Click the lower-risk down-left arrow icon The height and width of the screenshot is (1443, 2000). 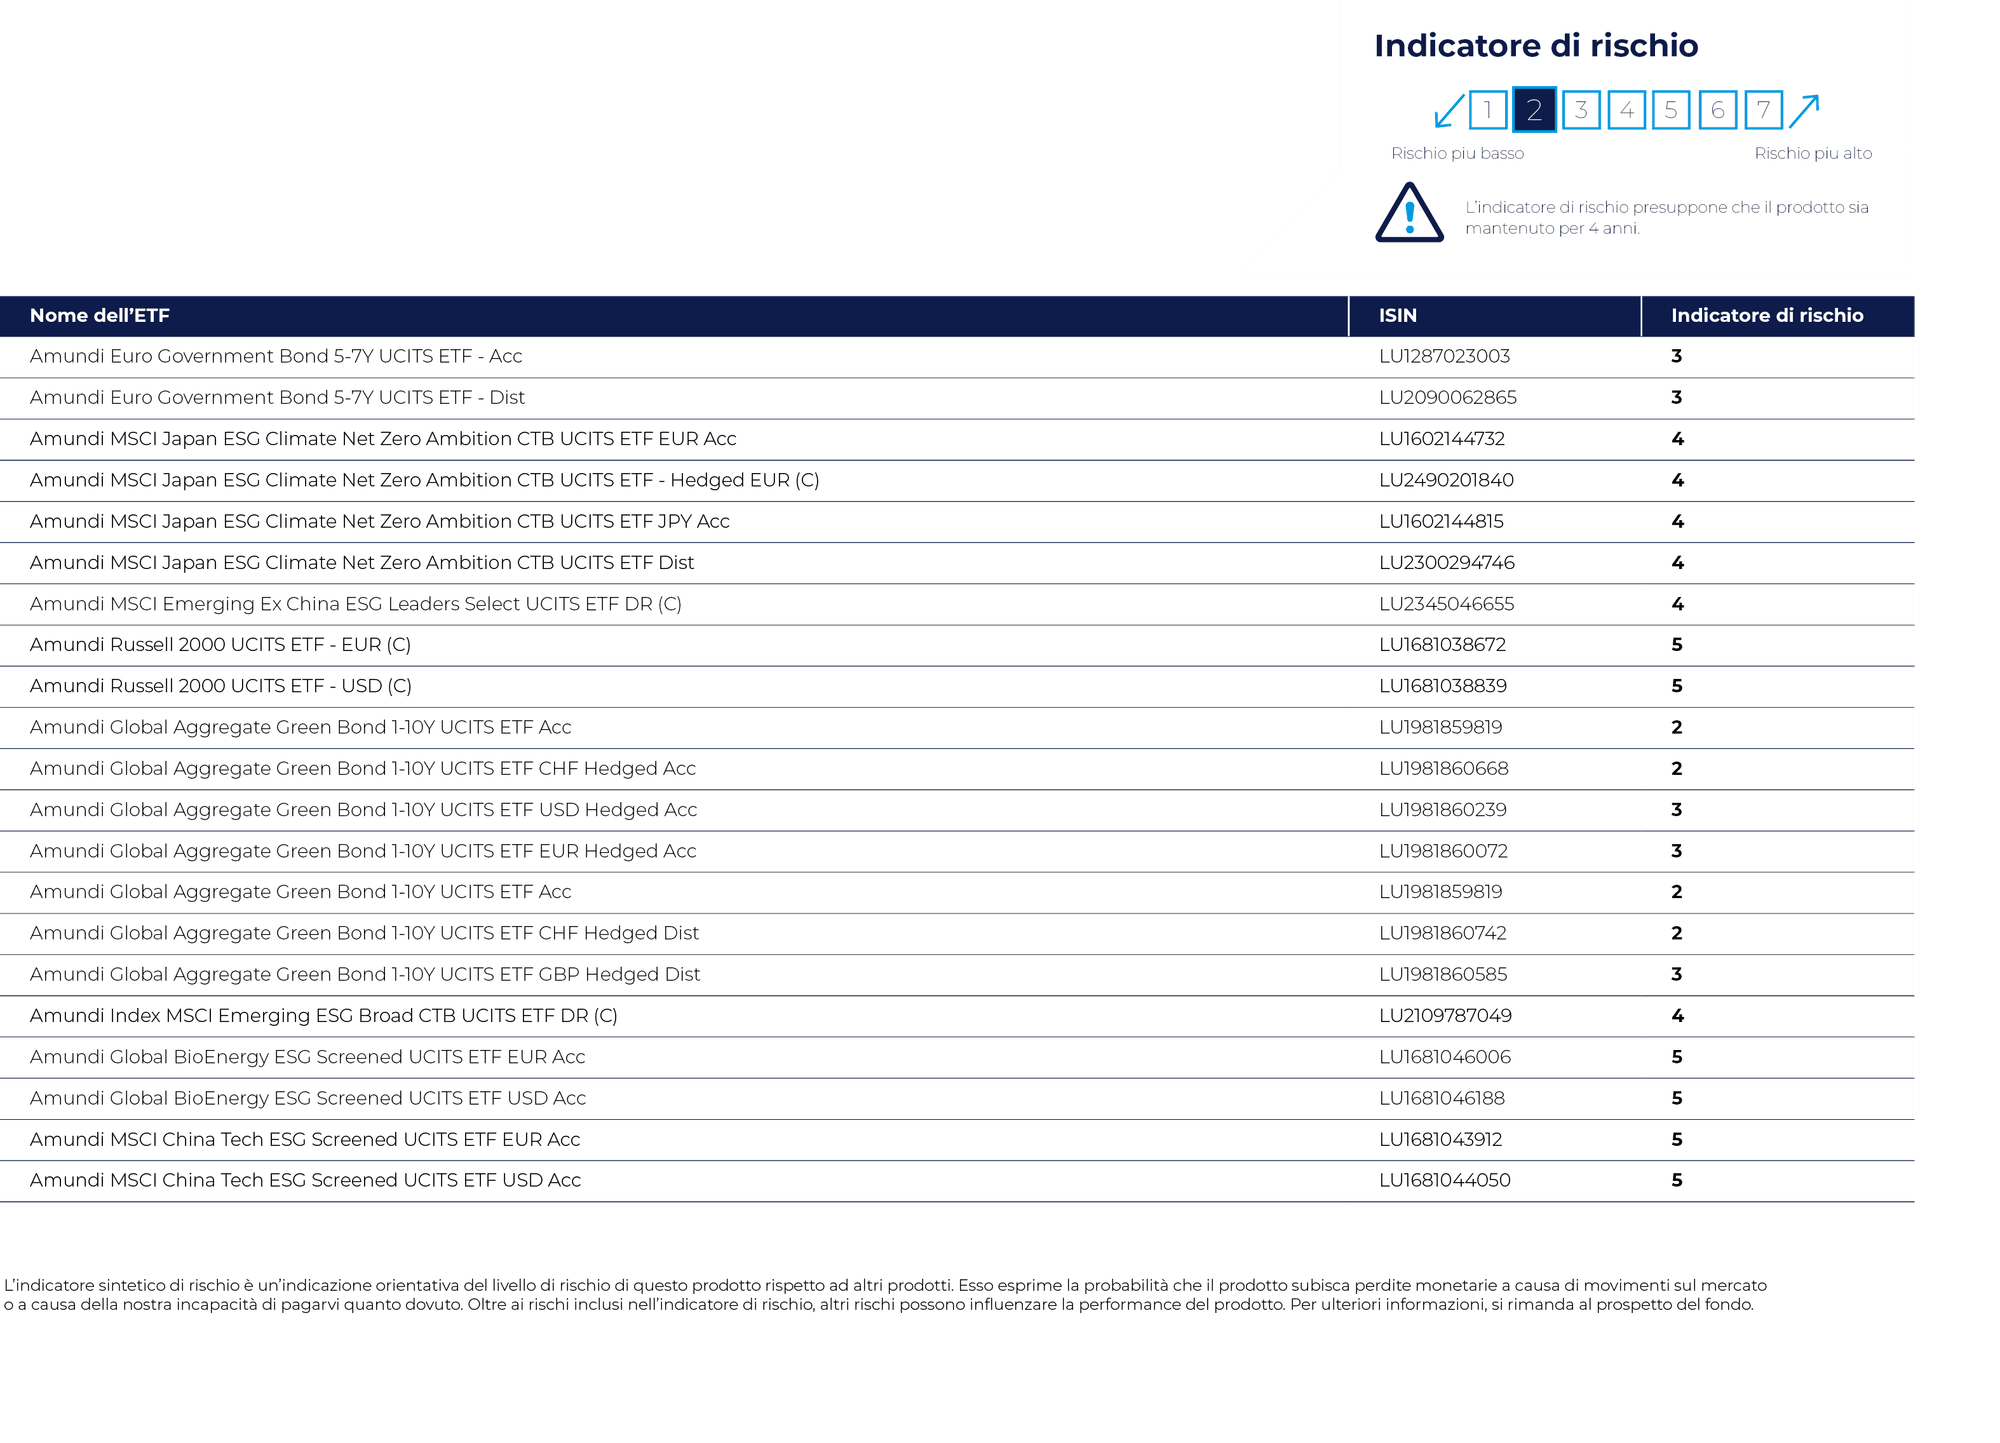pos(1449,110)
